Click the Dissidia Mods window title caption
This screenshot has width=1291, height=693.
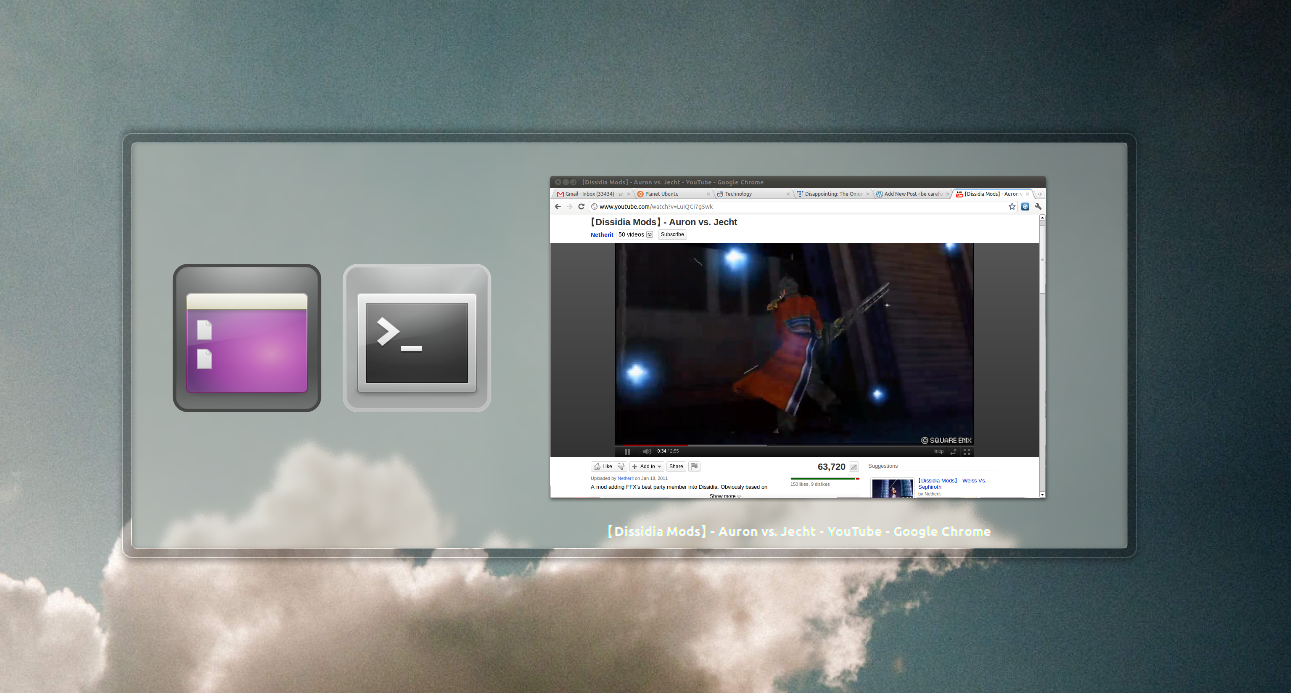tap(799, 531)
